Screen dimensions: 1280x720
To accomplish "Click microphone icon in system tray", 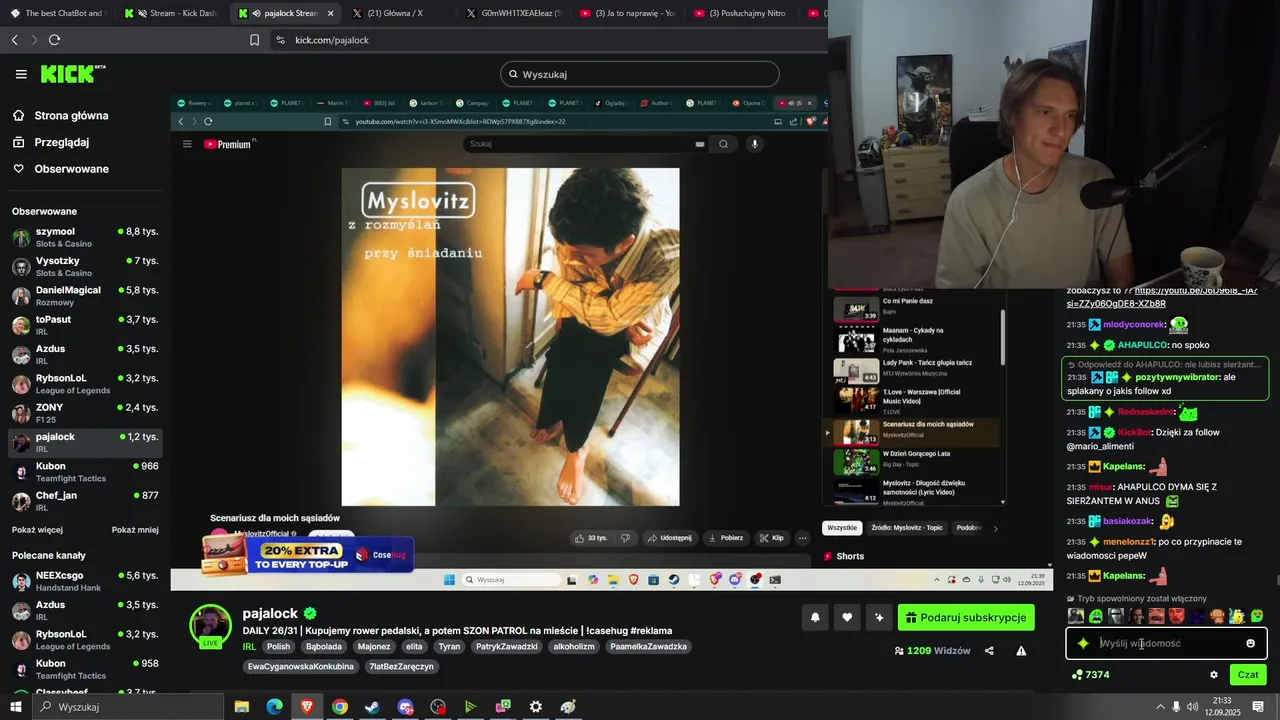I will 1176,707.
